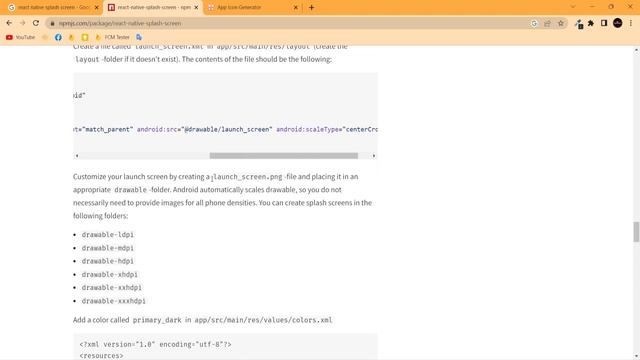Open the Firebase bookmark left of yellow square
Image resolution: width=640 pixels, height=360 pixels.
(x=72, y=37)
